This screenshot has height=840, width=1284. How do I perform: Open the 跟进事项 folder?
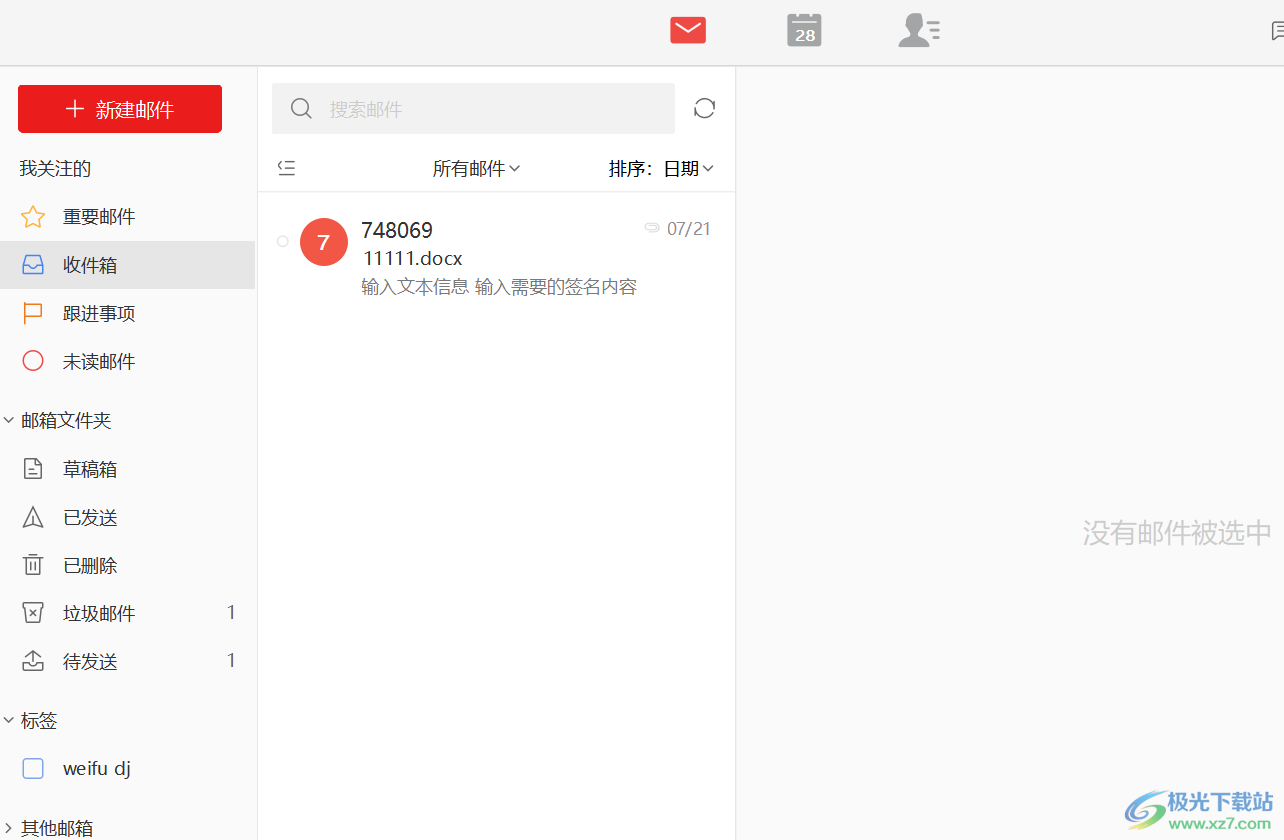(127, 313)
